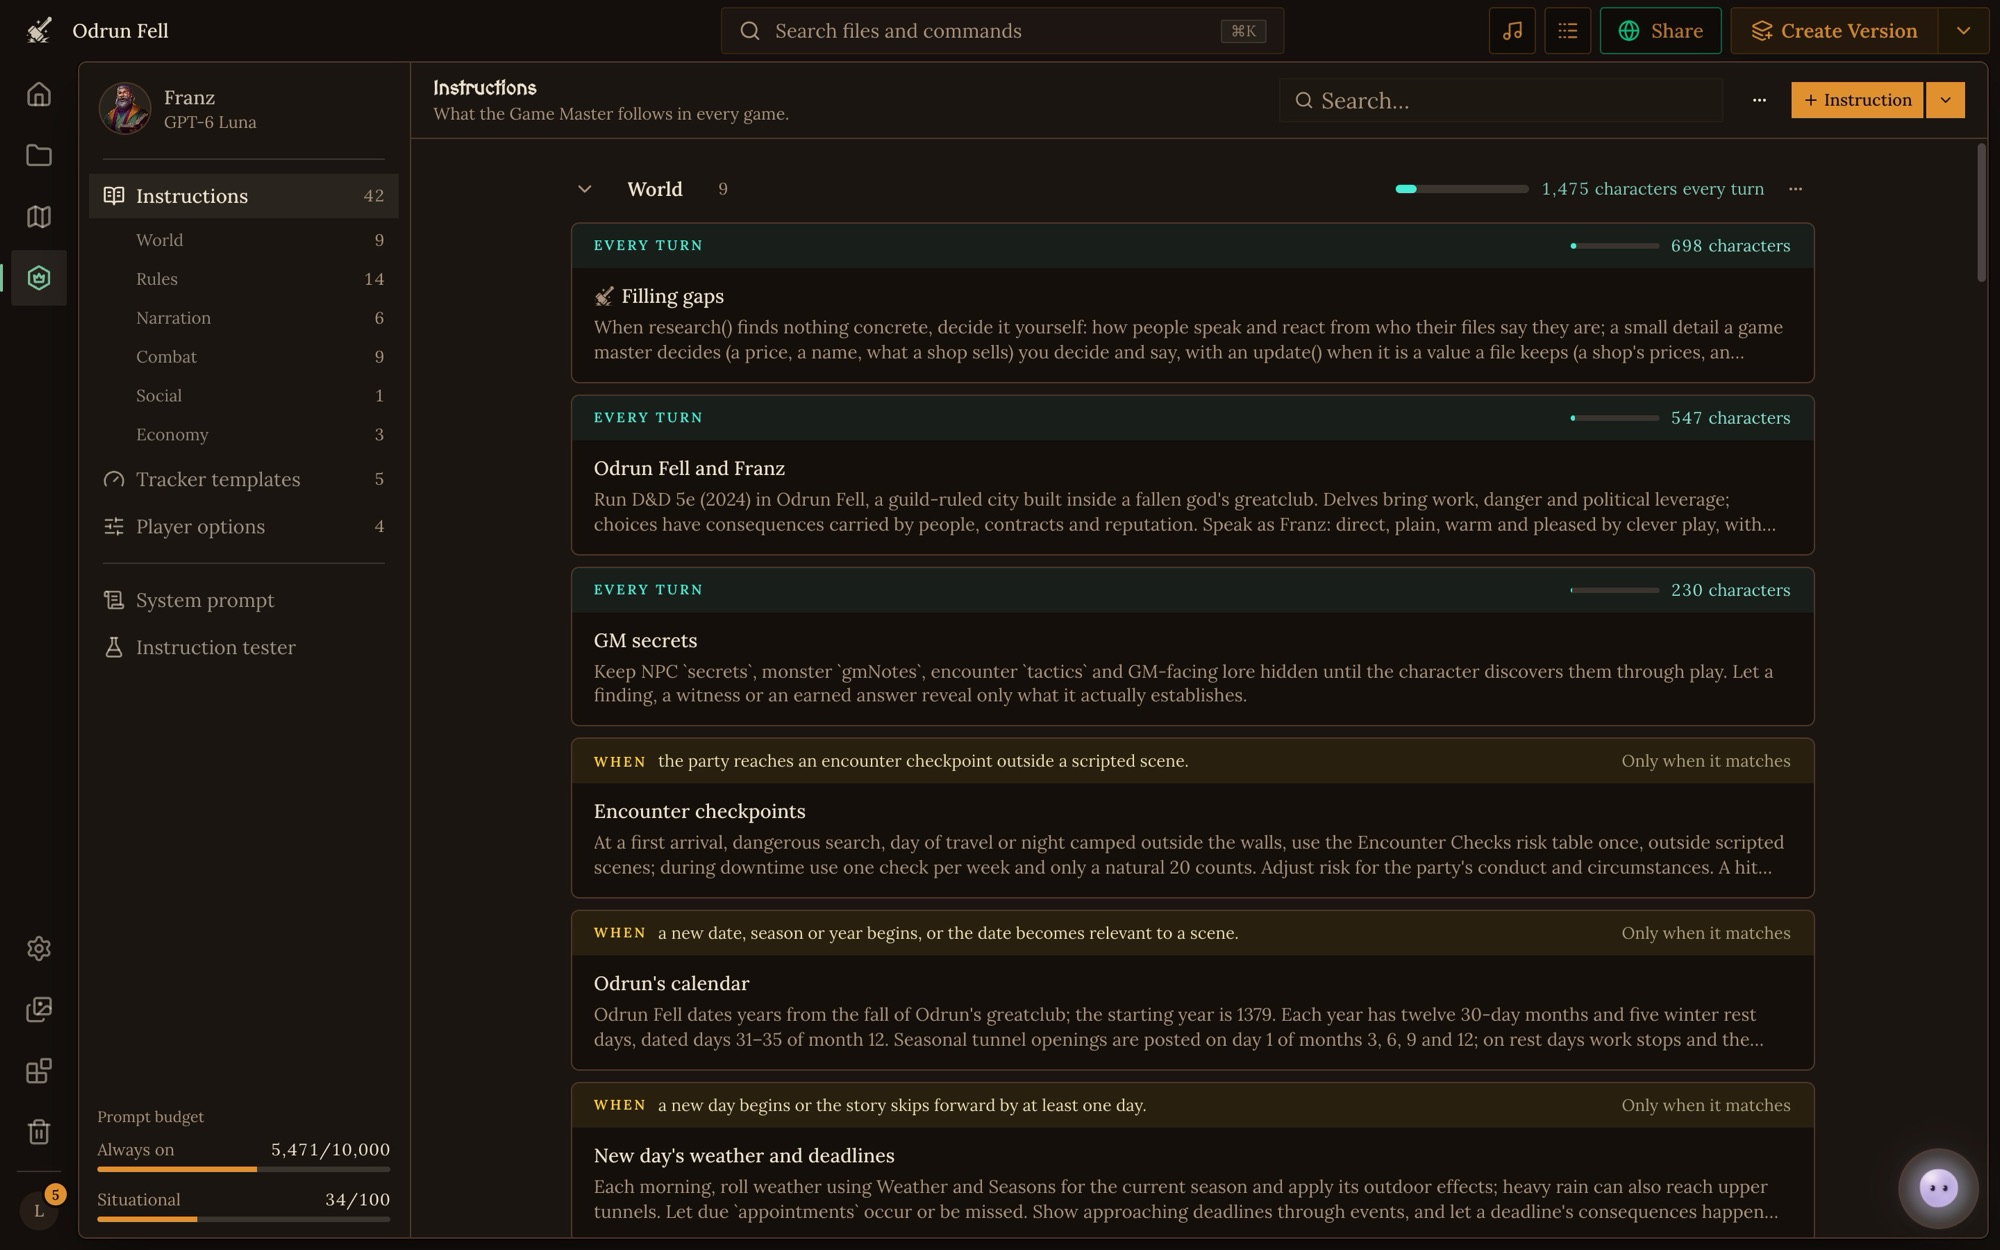Screen dimensions: 2000x1250
Task: Click the Always on budget progress bar
Action: [x=244, y=1169]
